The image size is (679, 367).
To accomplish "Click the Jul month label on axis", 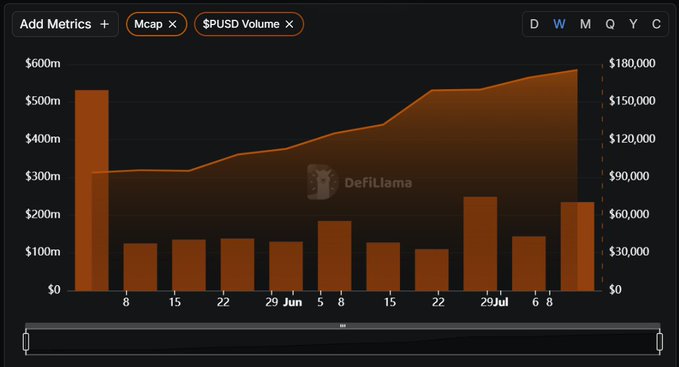I will pos(501,302).
